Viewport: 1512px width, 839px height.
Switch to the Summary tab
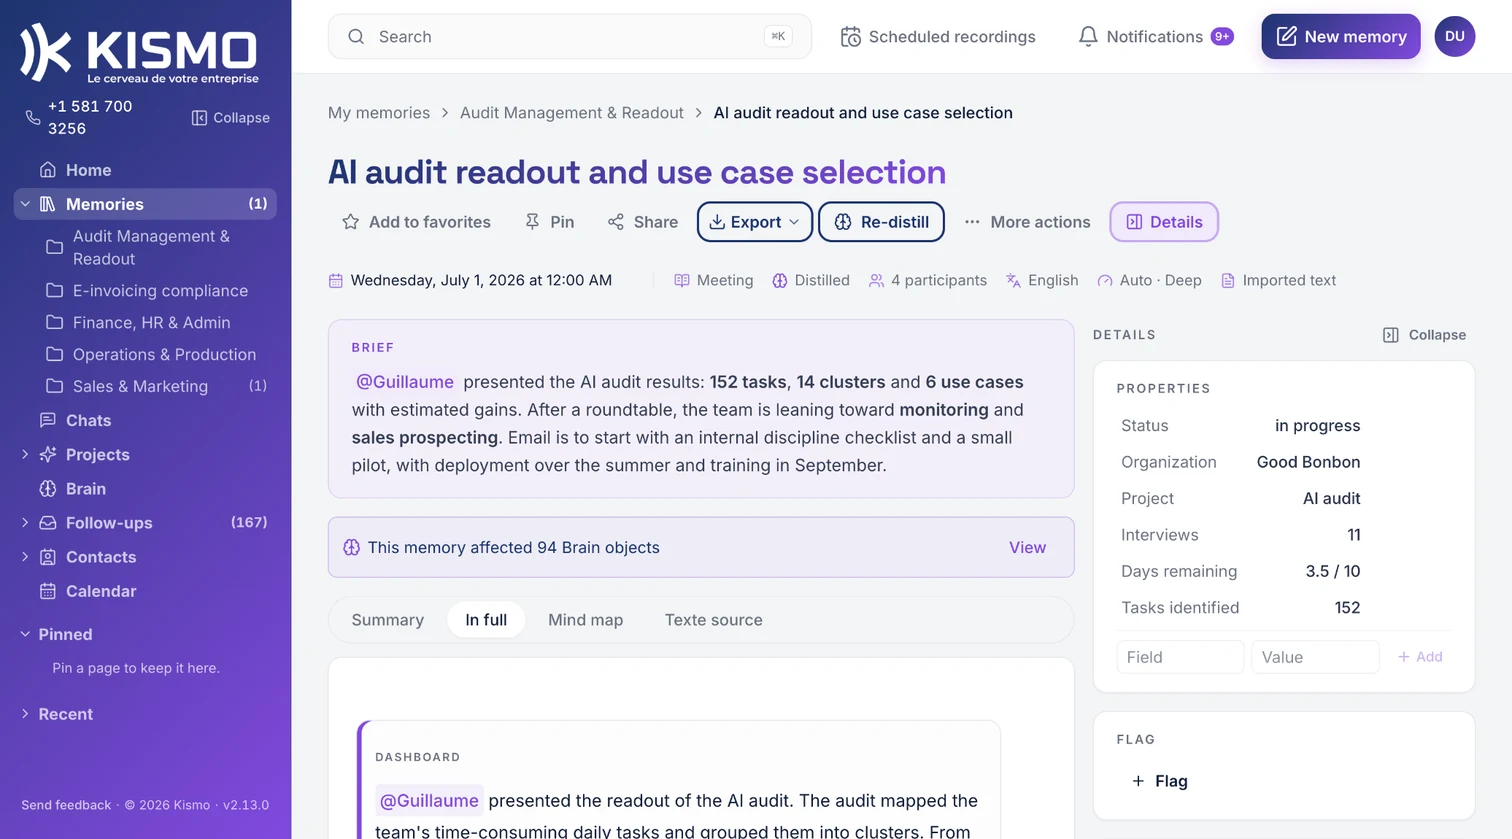[x=388, y=620]
